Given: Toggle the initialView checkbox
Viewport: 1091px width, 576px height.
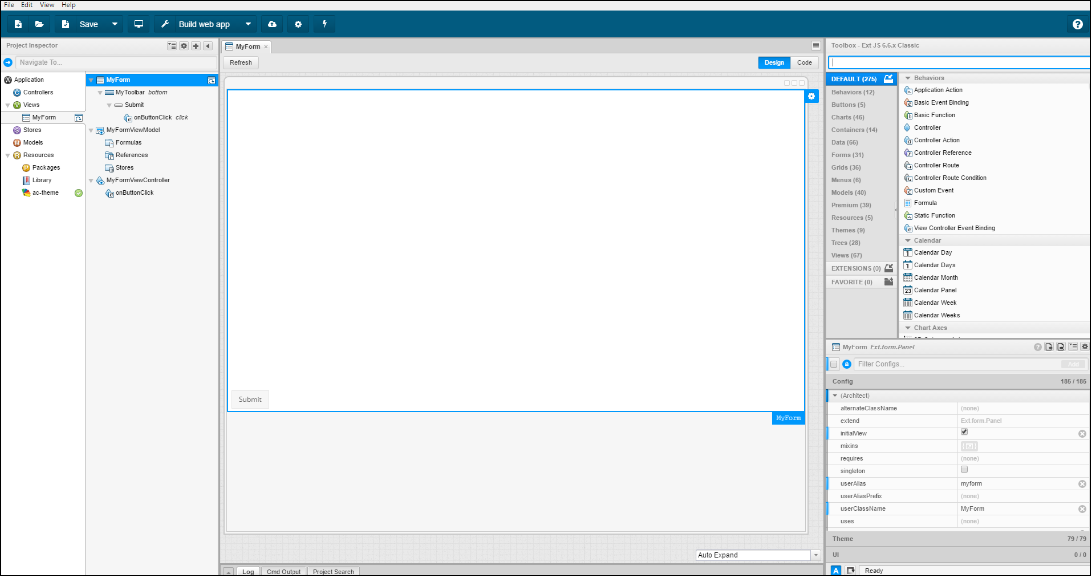Looking at the screenshot, I should pyautogui.click(x=964, y=433).
